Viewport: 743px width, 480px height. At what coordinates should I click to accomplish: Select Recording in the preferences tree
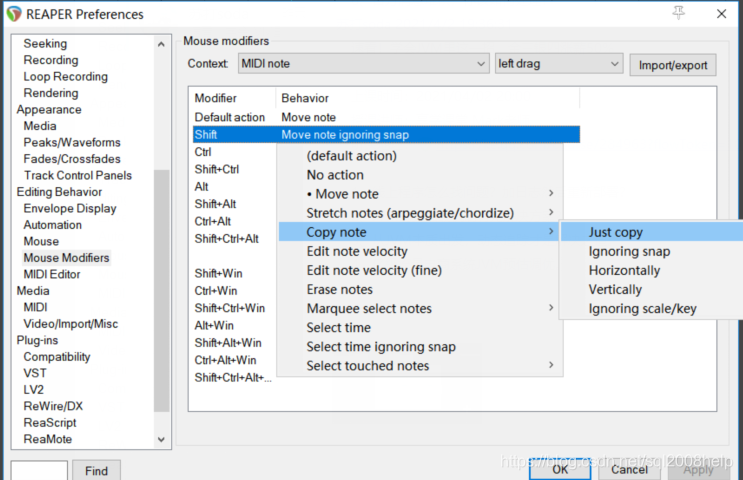51,60
